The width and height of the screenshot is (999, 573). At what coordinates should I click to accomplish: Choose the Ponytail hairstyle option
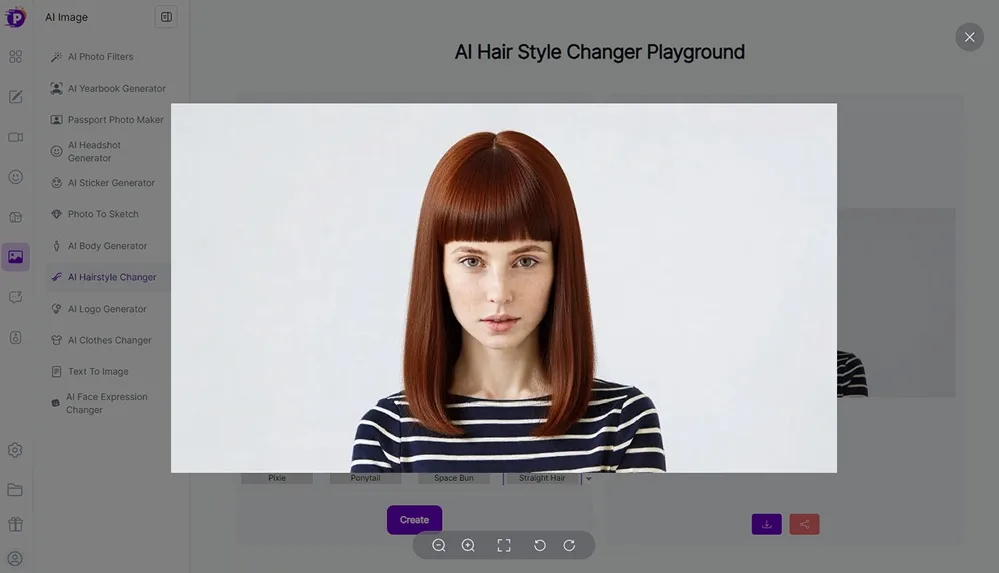coord(365,479)
